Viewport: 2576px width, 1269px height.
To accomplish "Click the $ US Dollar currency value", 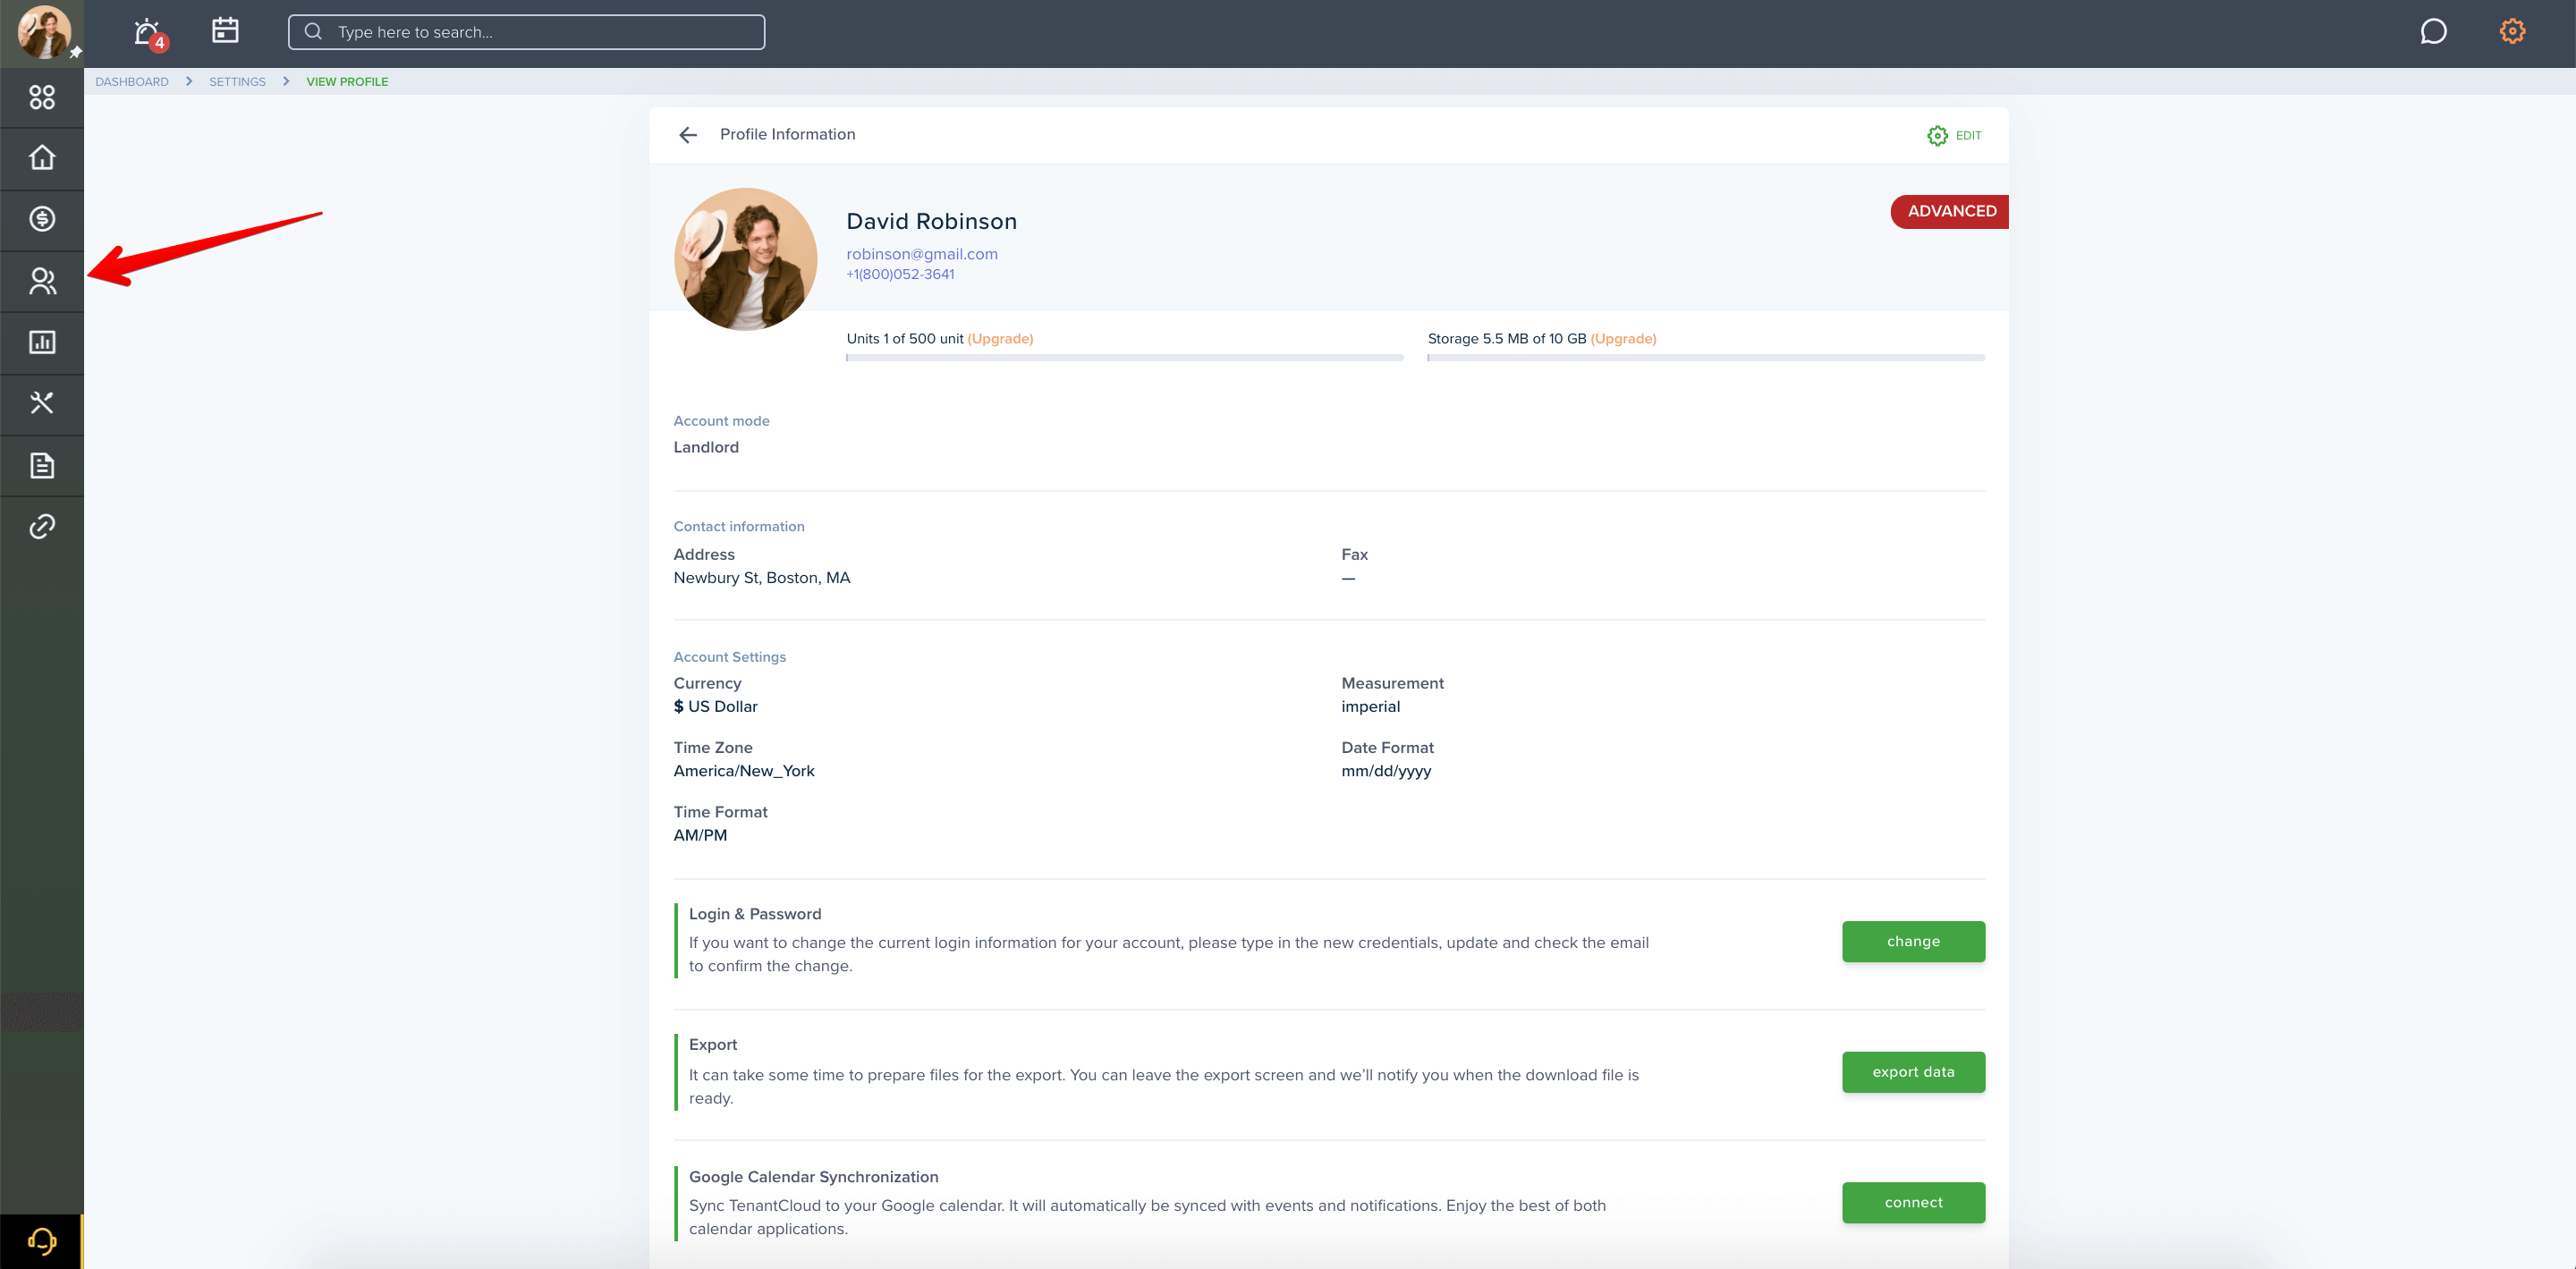I will coord(715,706).
